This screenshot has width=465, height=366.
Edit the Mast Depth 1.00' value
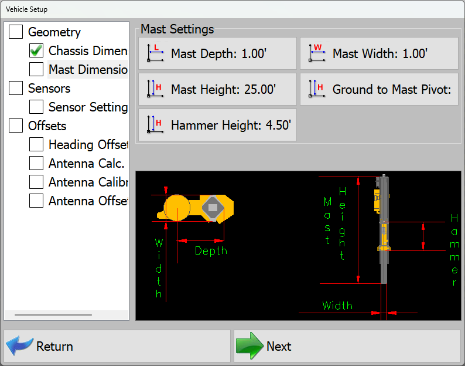pos(217,53)
